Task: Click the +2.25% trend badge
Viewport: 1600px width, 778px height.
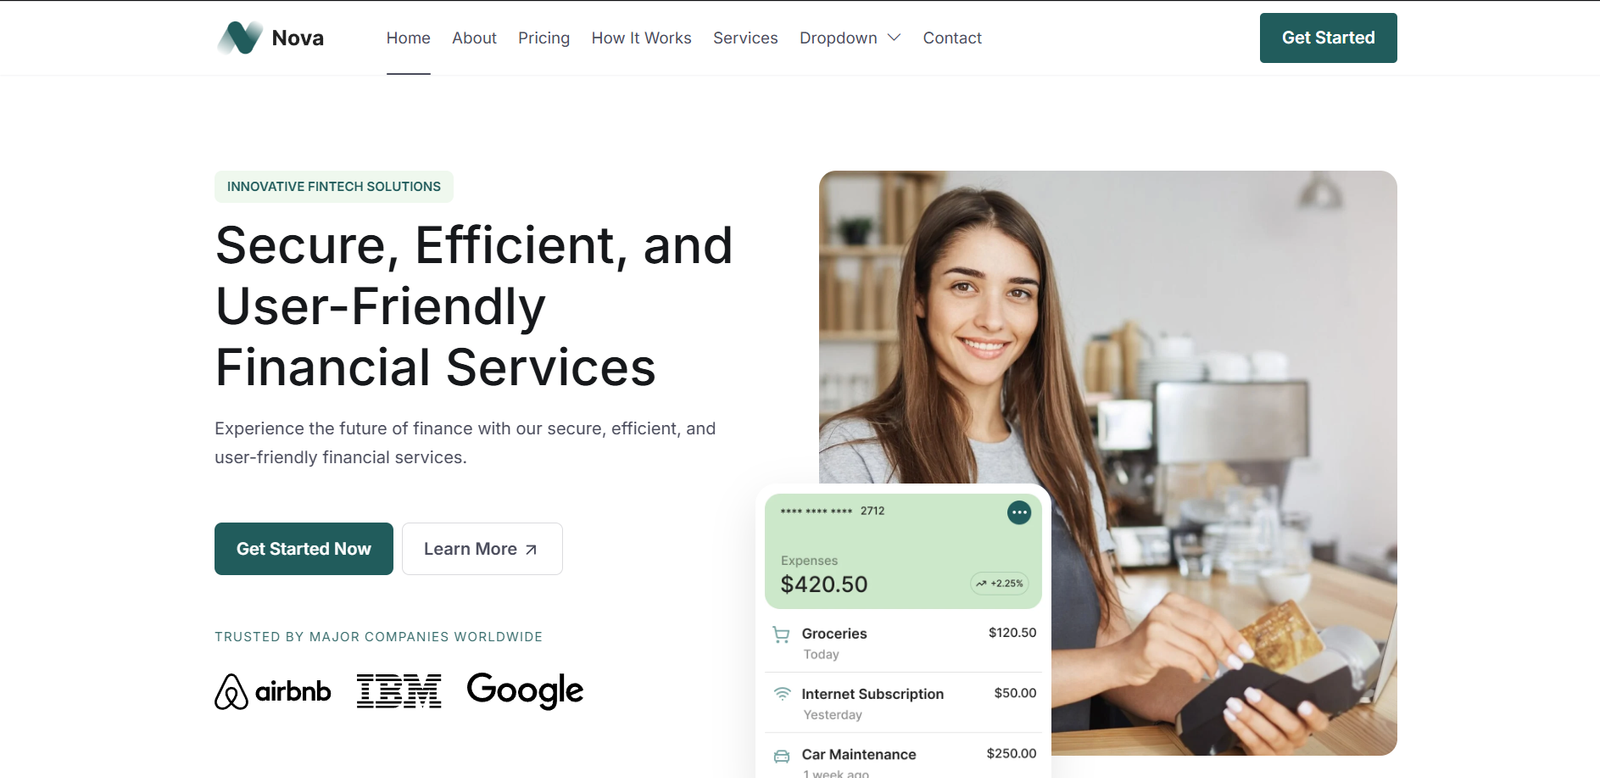Action: coord(1000,583)
